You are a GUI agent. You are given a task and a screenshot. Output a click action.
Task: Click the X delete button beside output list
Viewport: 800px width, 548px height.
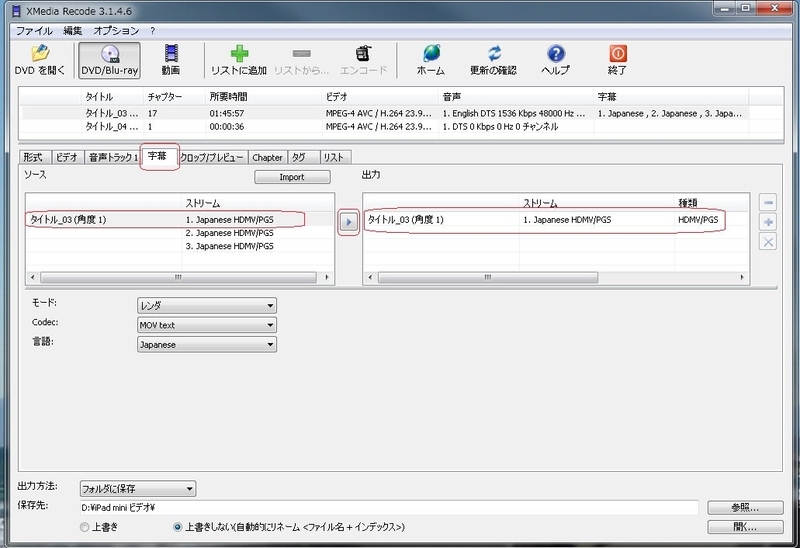(x=768, y=241)
